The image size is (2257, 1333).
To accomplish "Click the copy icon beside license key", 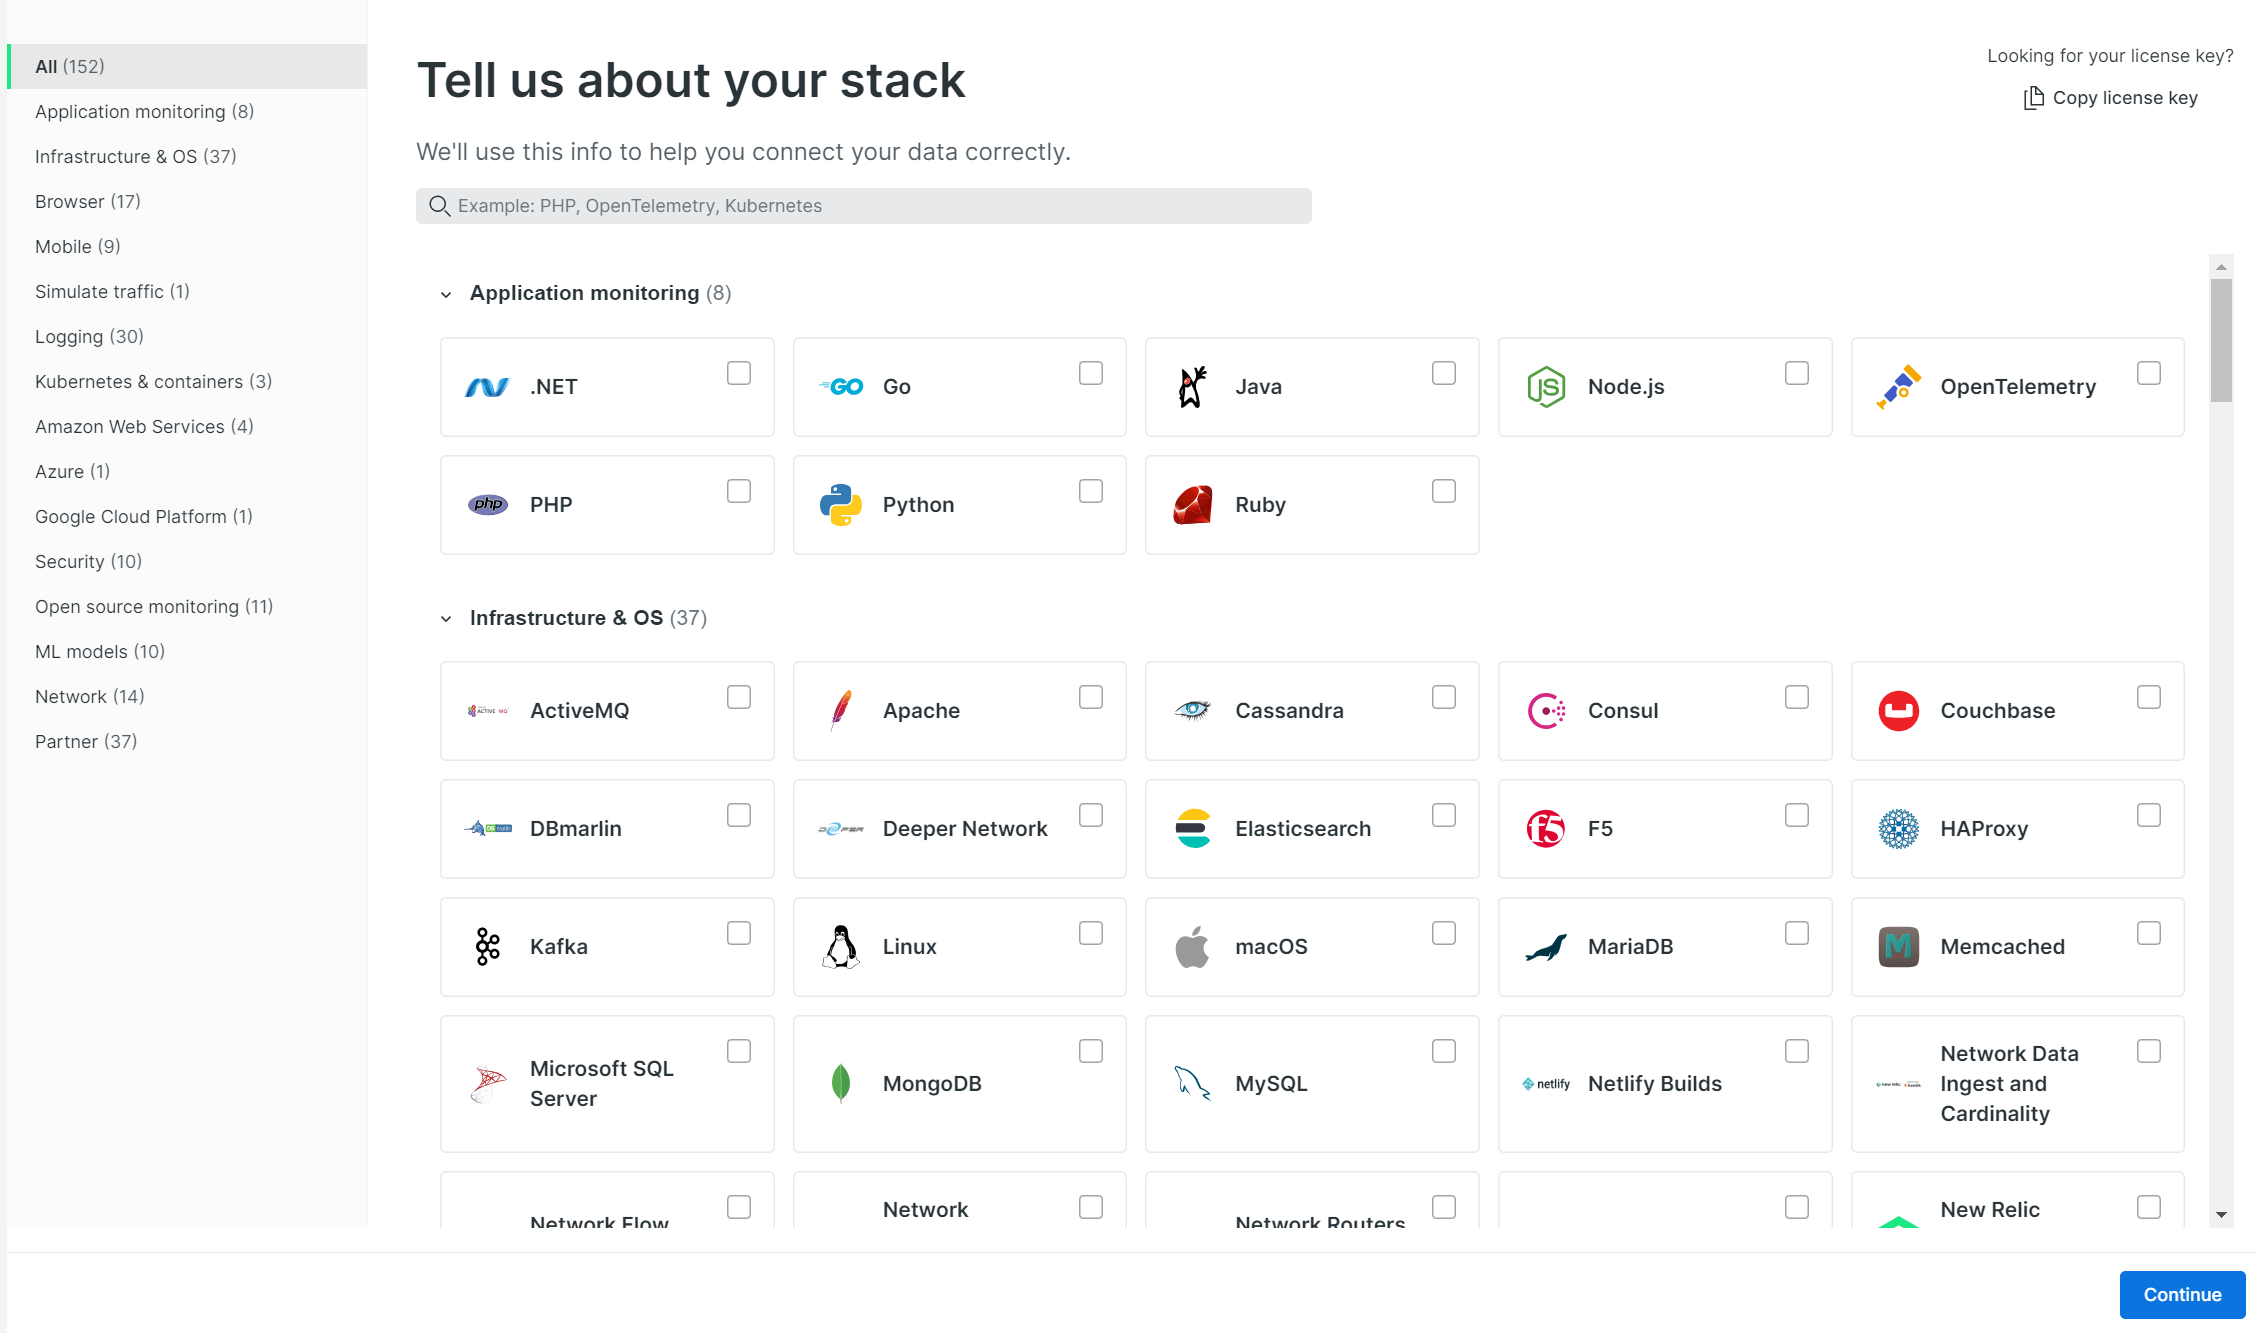I will pos(2033,98).
